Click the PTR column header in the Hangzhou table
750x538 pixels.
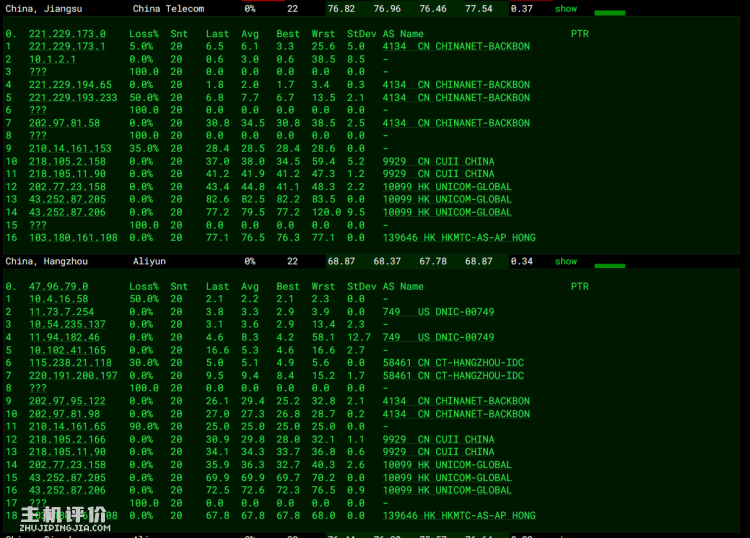pyautogui.click(x=580, y=286)
